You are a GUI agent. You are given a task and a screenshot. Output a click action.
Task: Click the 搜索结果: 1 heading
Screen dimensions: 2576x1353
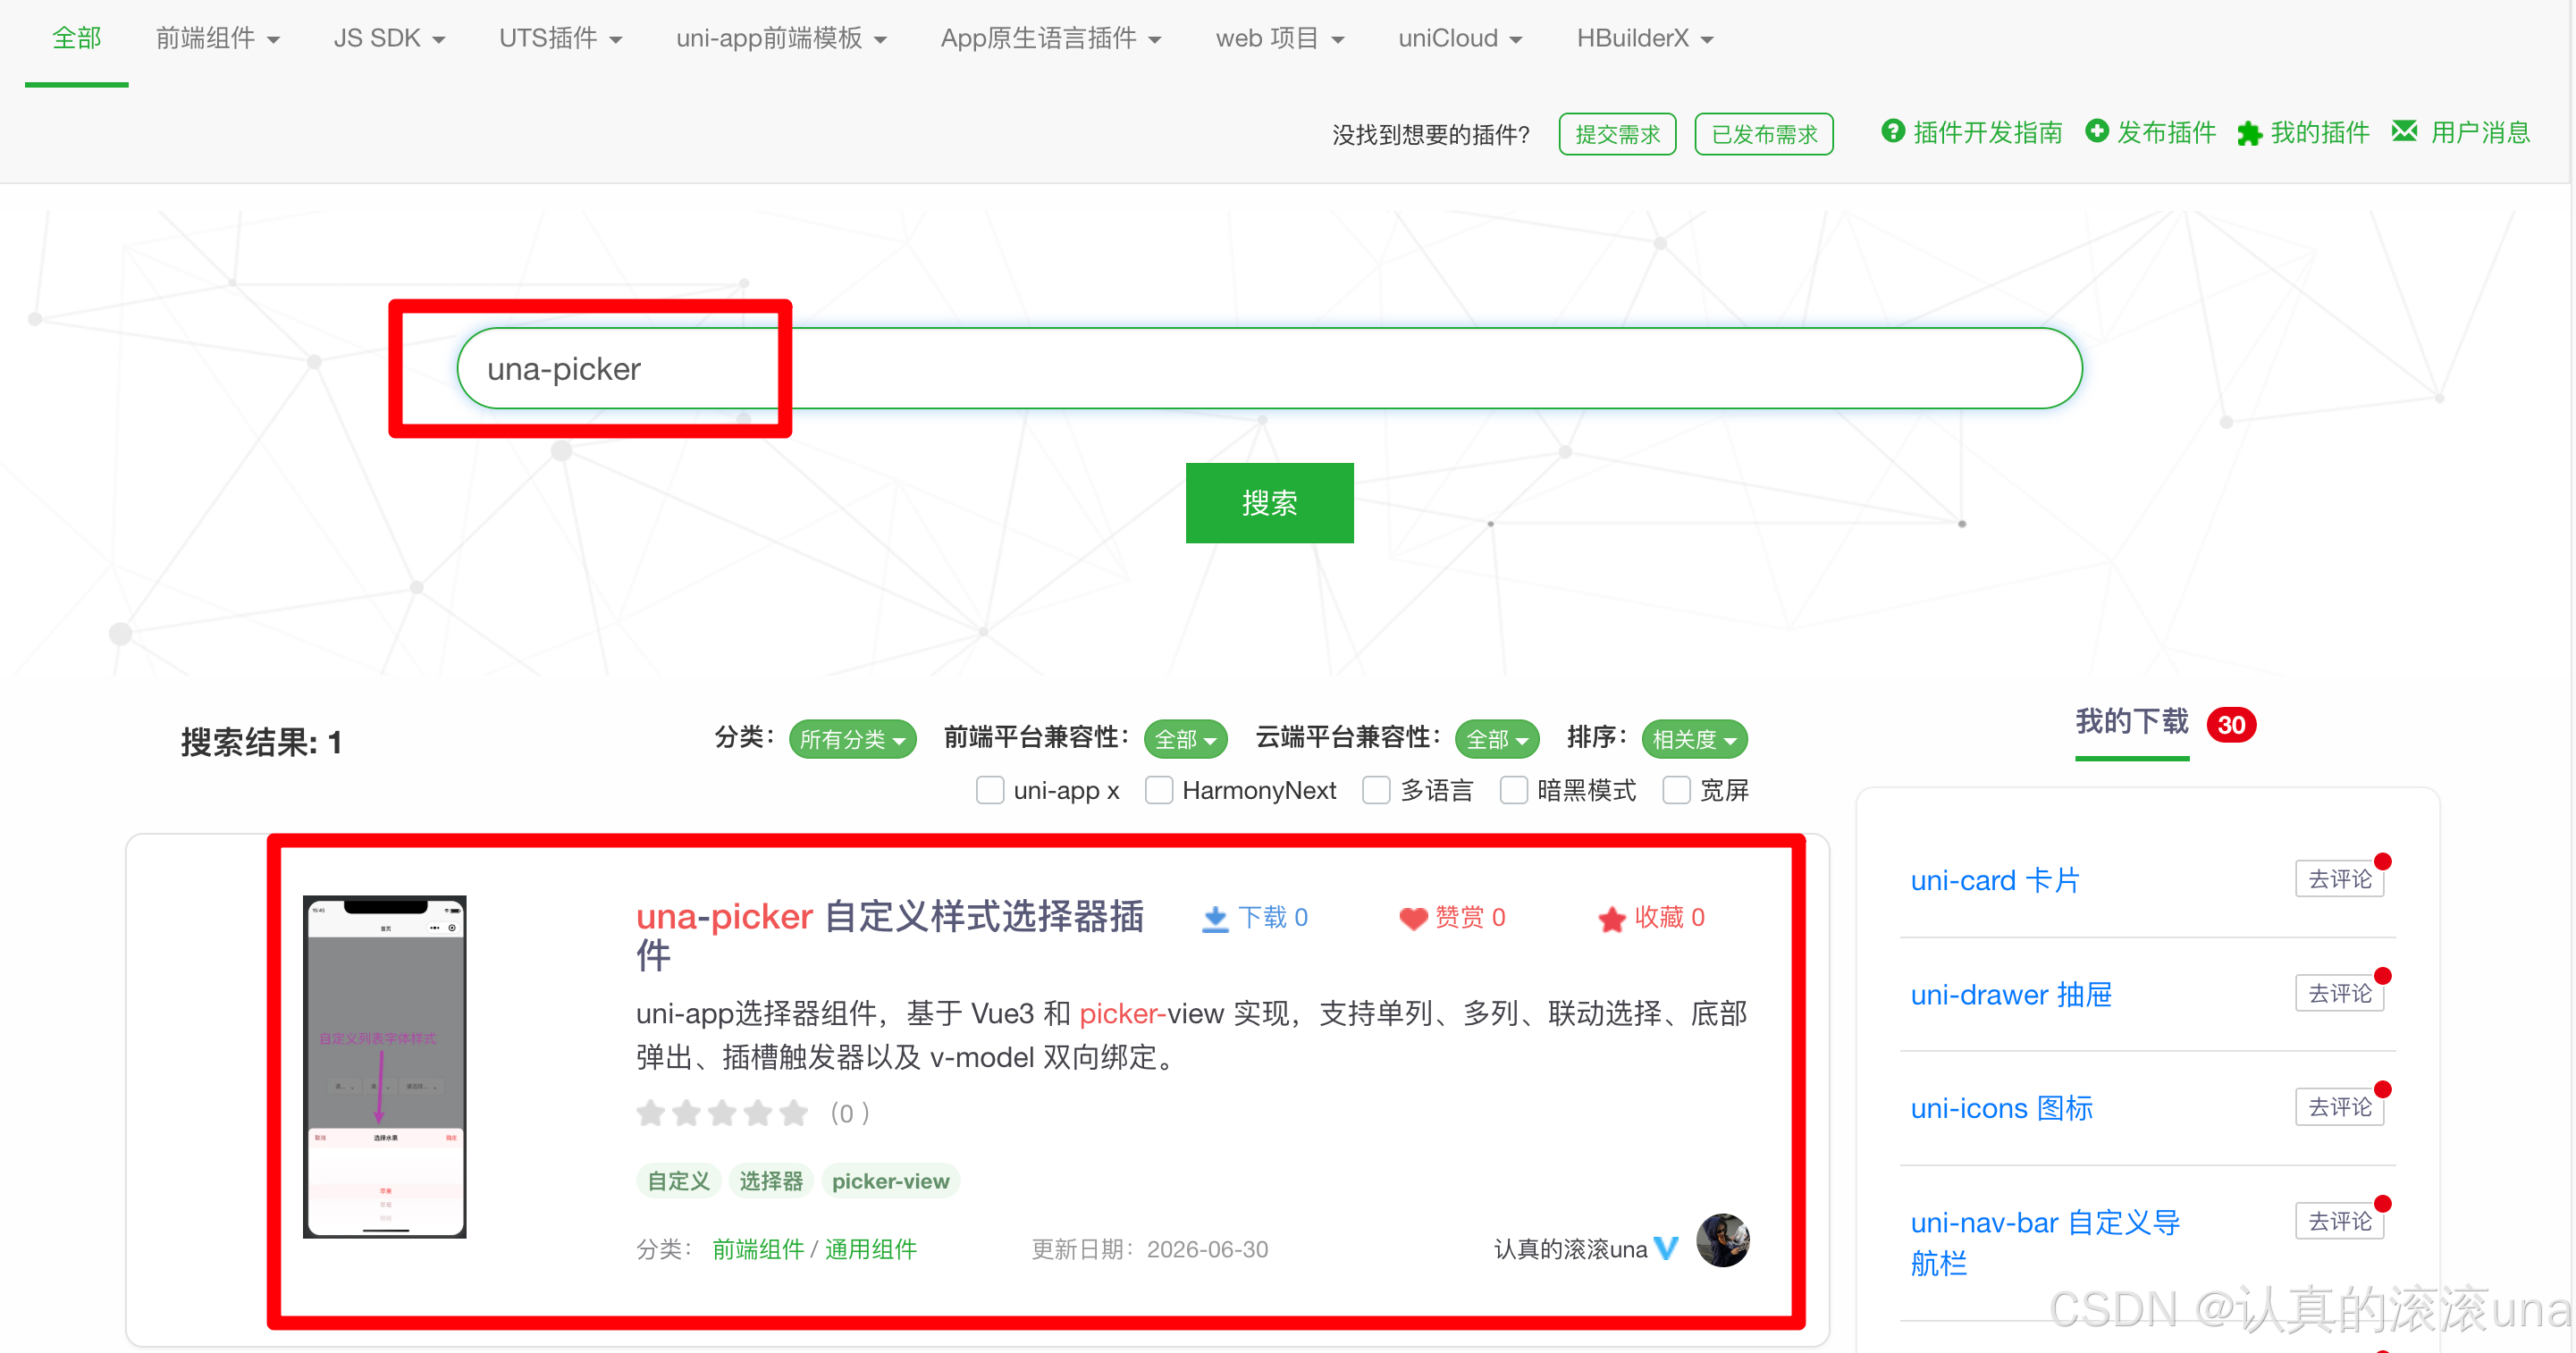(261, 742)
